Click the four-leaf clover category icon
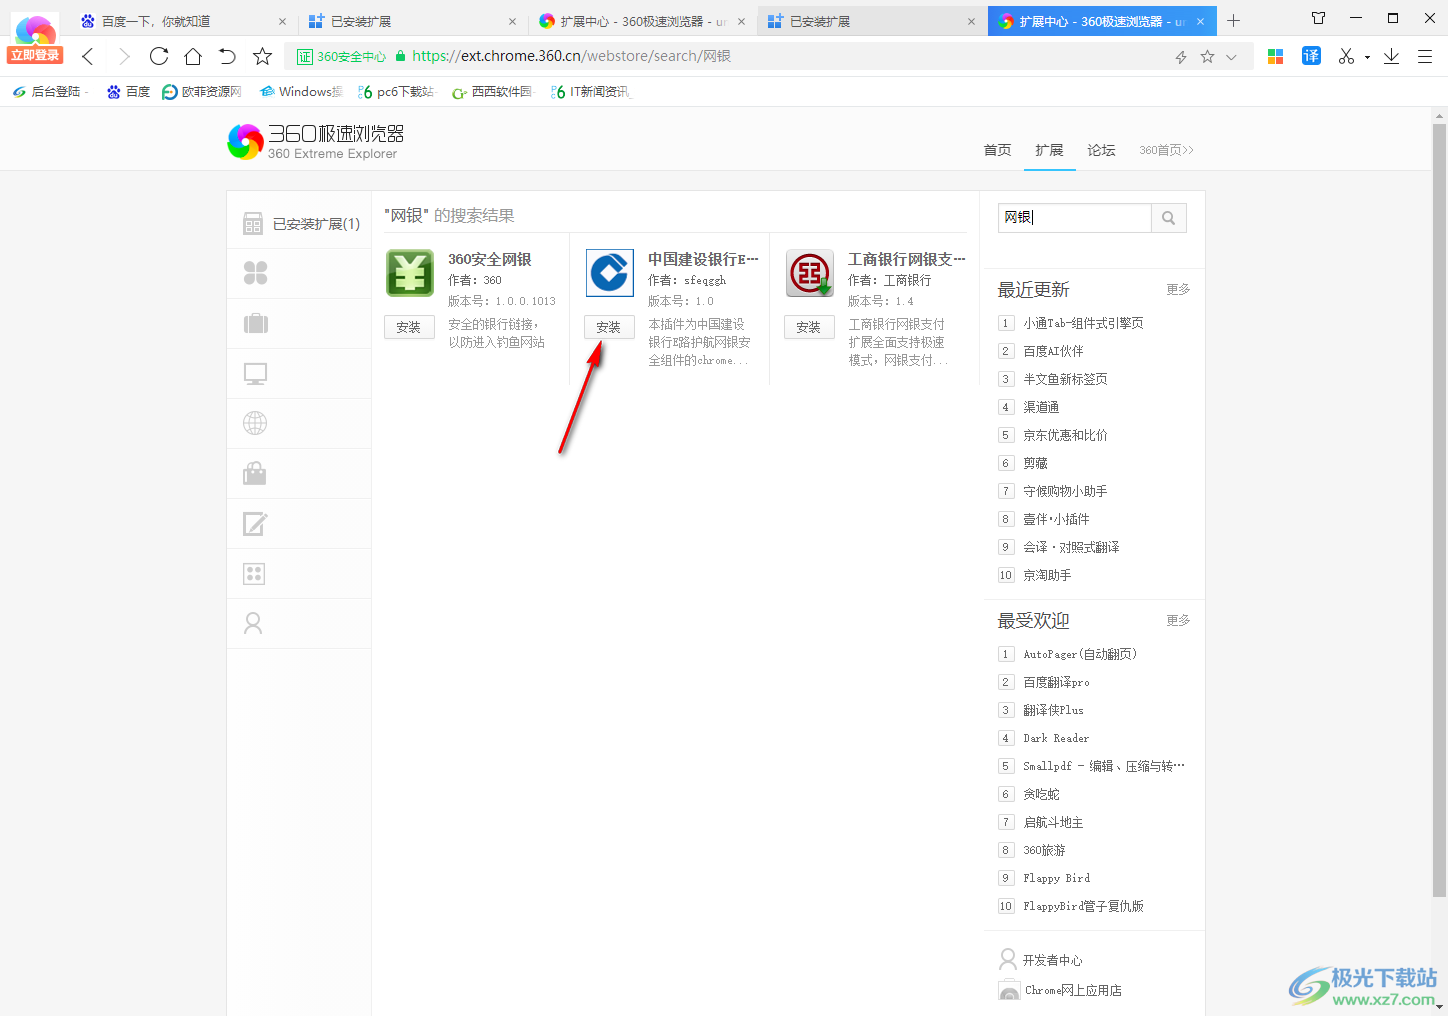This screenshot has height=1016, width=1448. (x=255, y=273)
